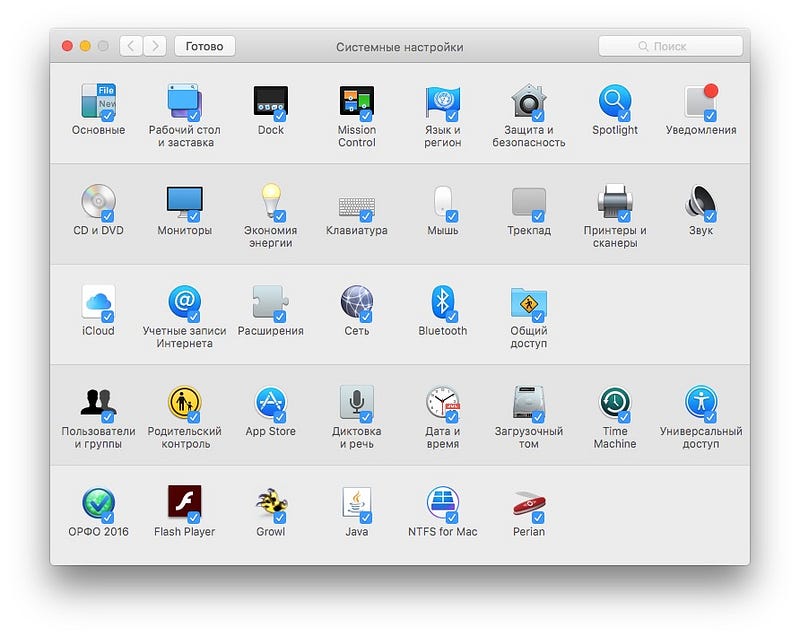The height and width of the screenshot is (637, 800).
Task: Open Диктовка и речь microphone icon
Action: point(357,403)
